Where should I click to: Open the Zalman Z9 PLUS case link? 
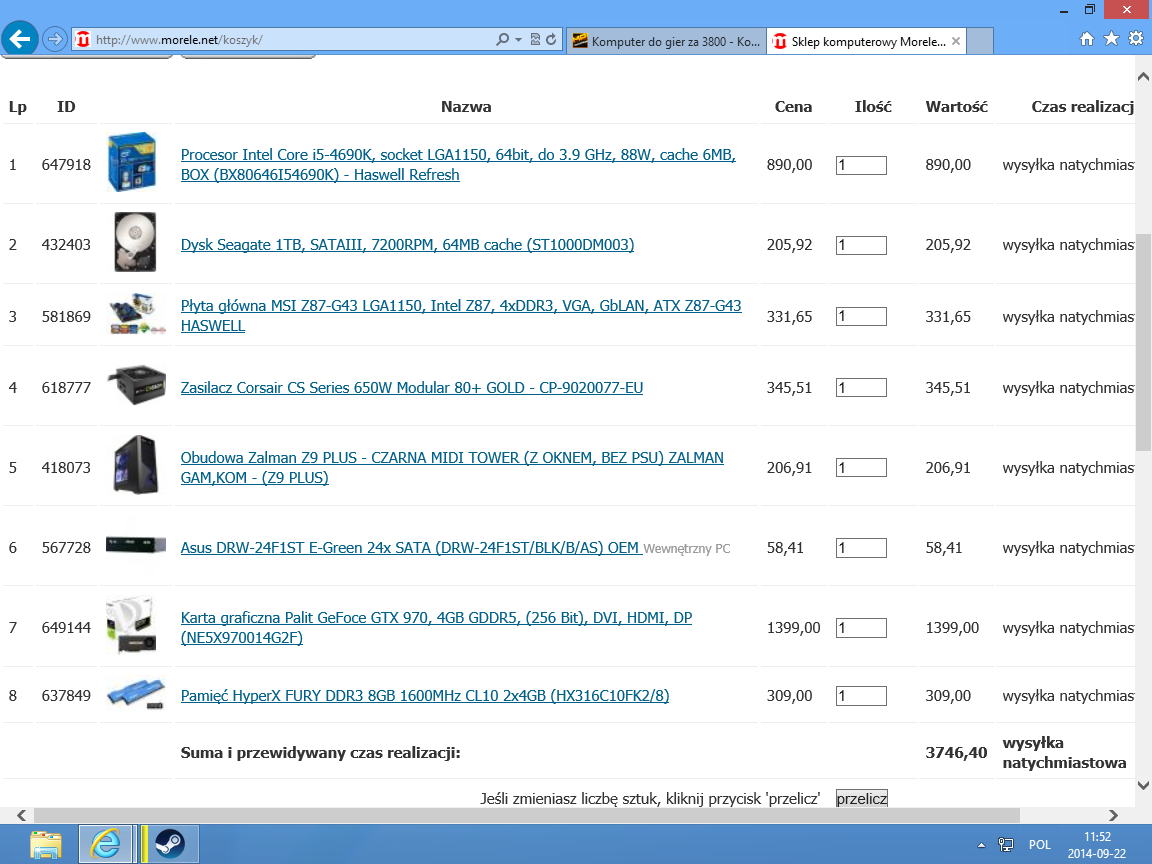point(452,467)
